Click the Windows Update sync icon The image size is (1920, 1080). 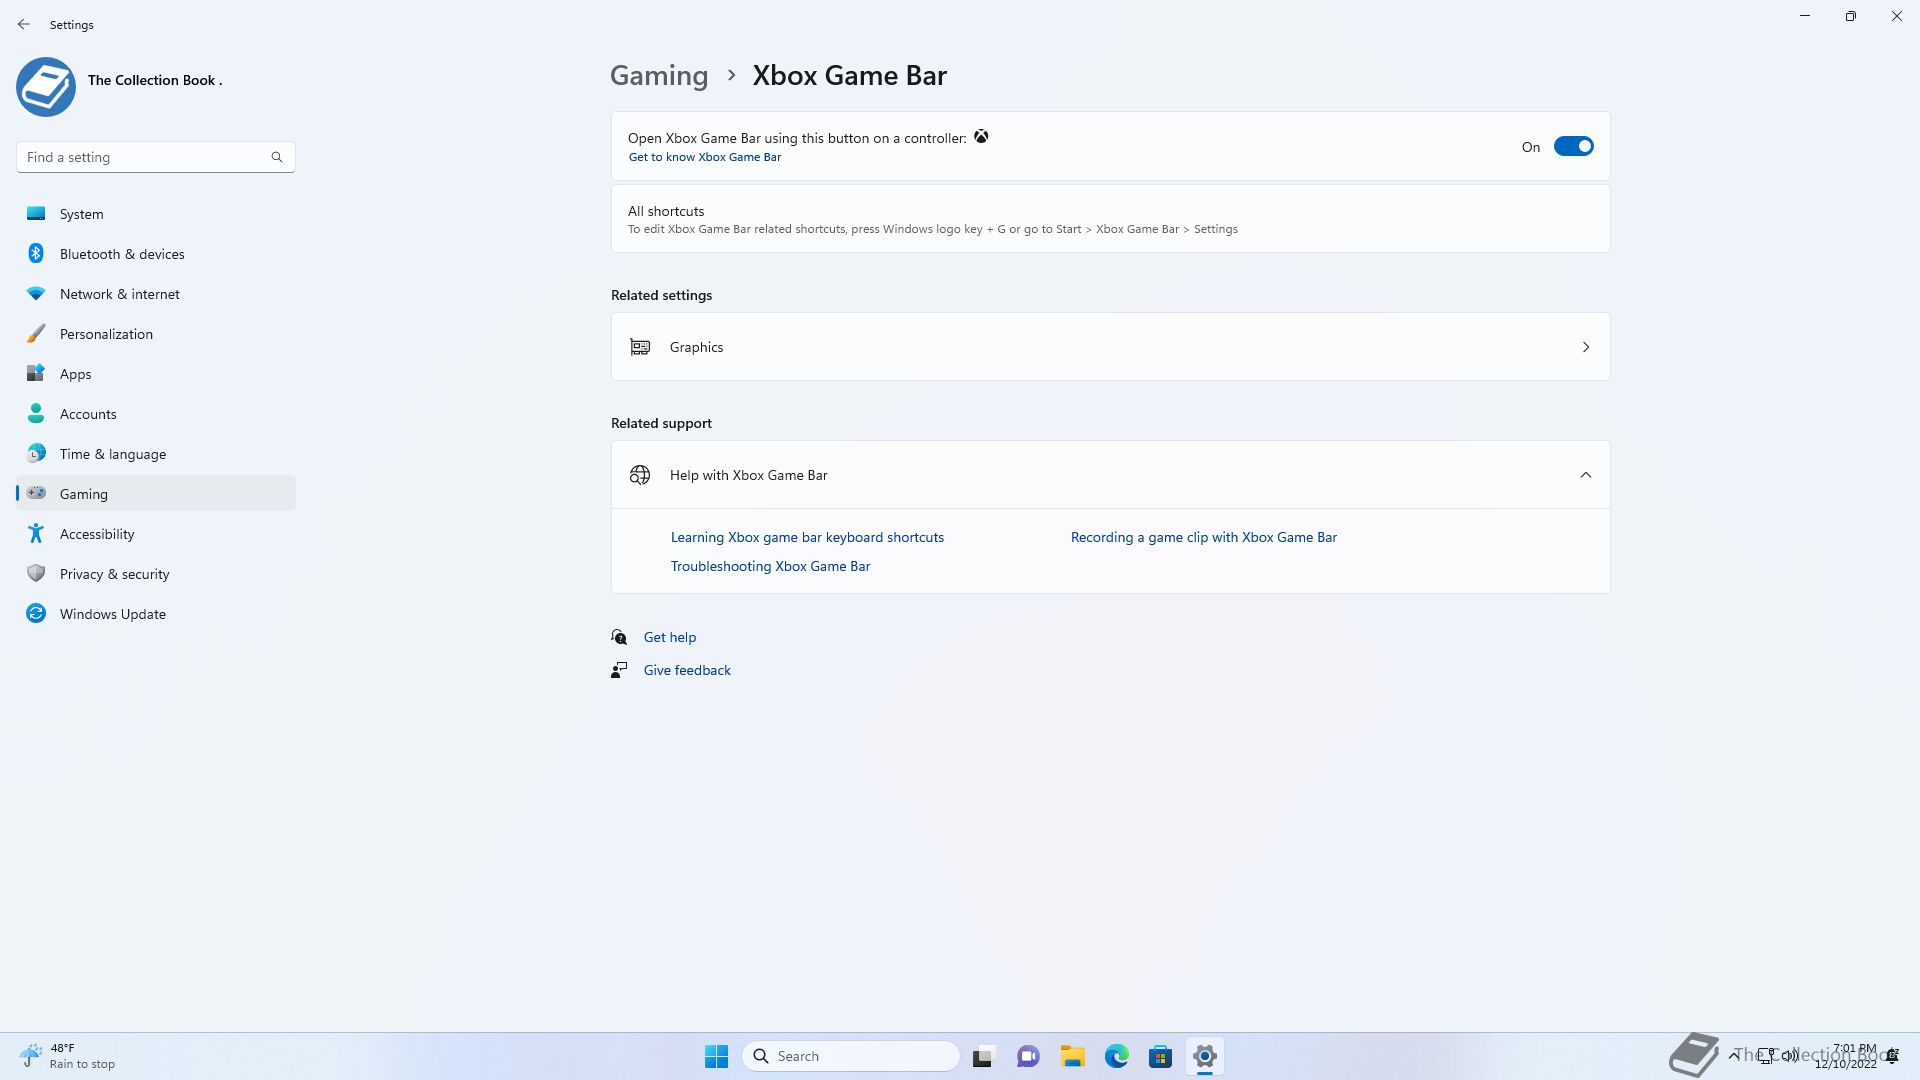tap(36, 613)
